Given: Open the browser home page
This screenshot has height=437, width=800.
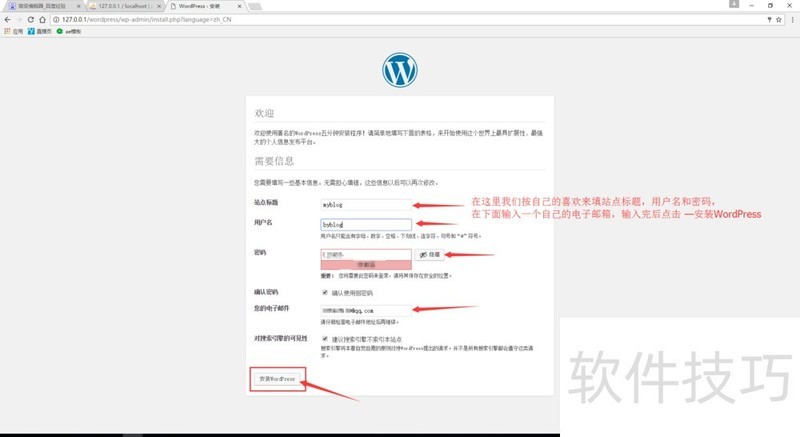Looking at the screenshot, I should [x=42, y=19].
